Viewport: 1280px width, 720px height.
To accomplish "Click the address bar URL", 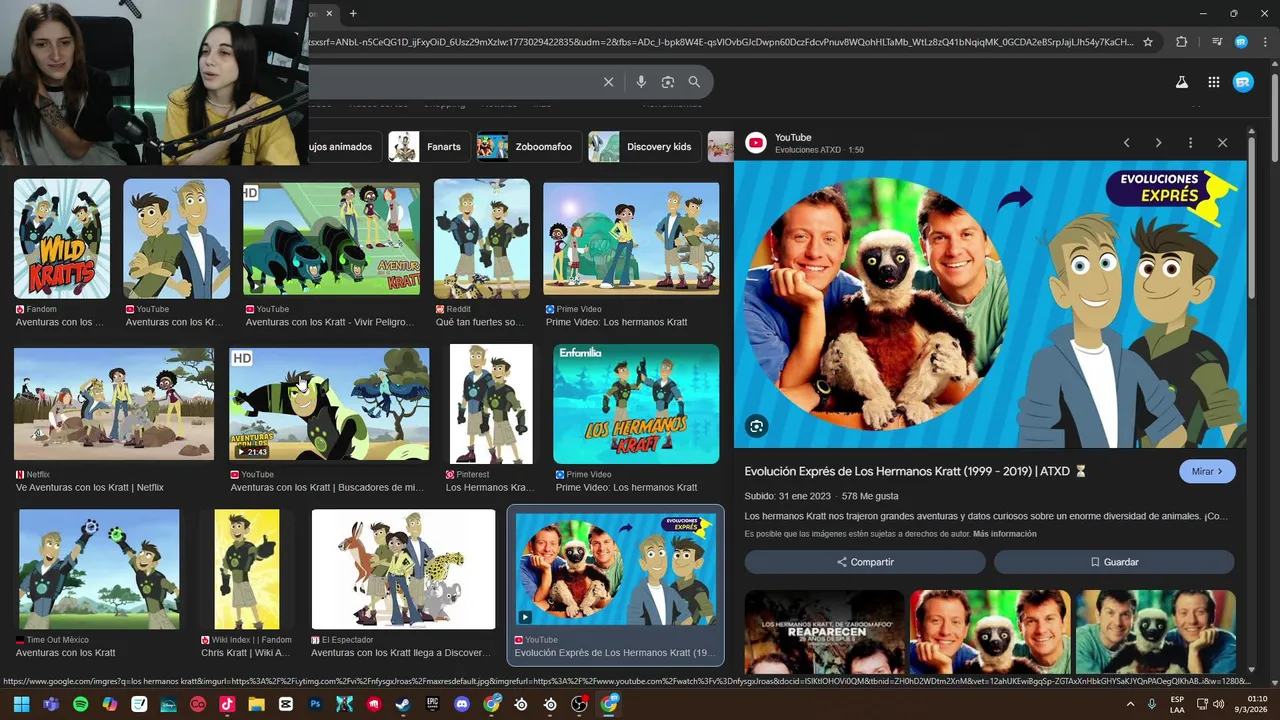I will pyautogui.click(x=720, y=42).
